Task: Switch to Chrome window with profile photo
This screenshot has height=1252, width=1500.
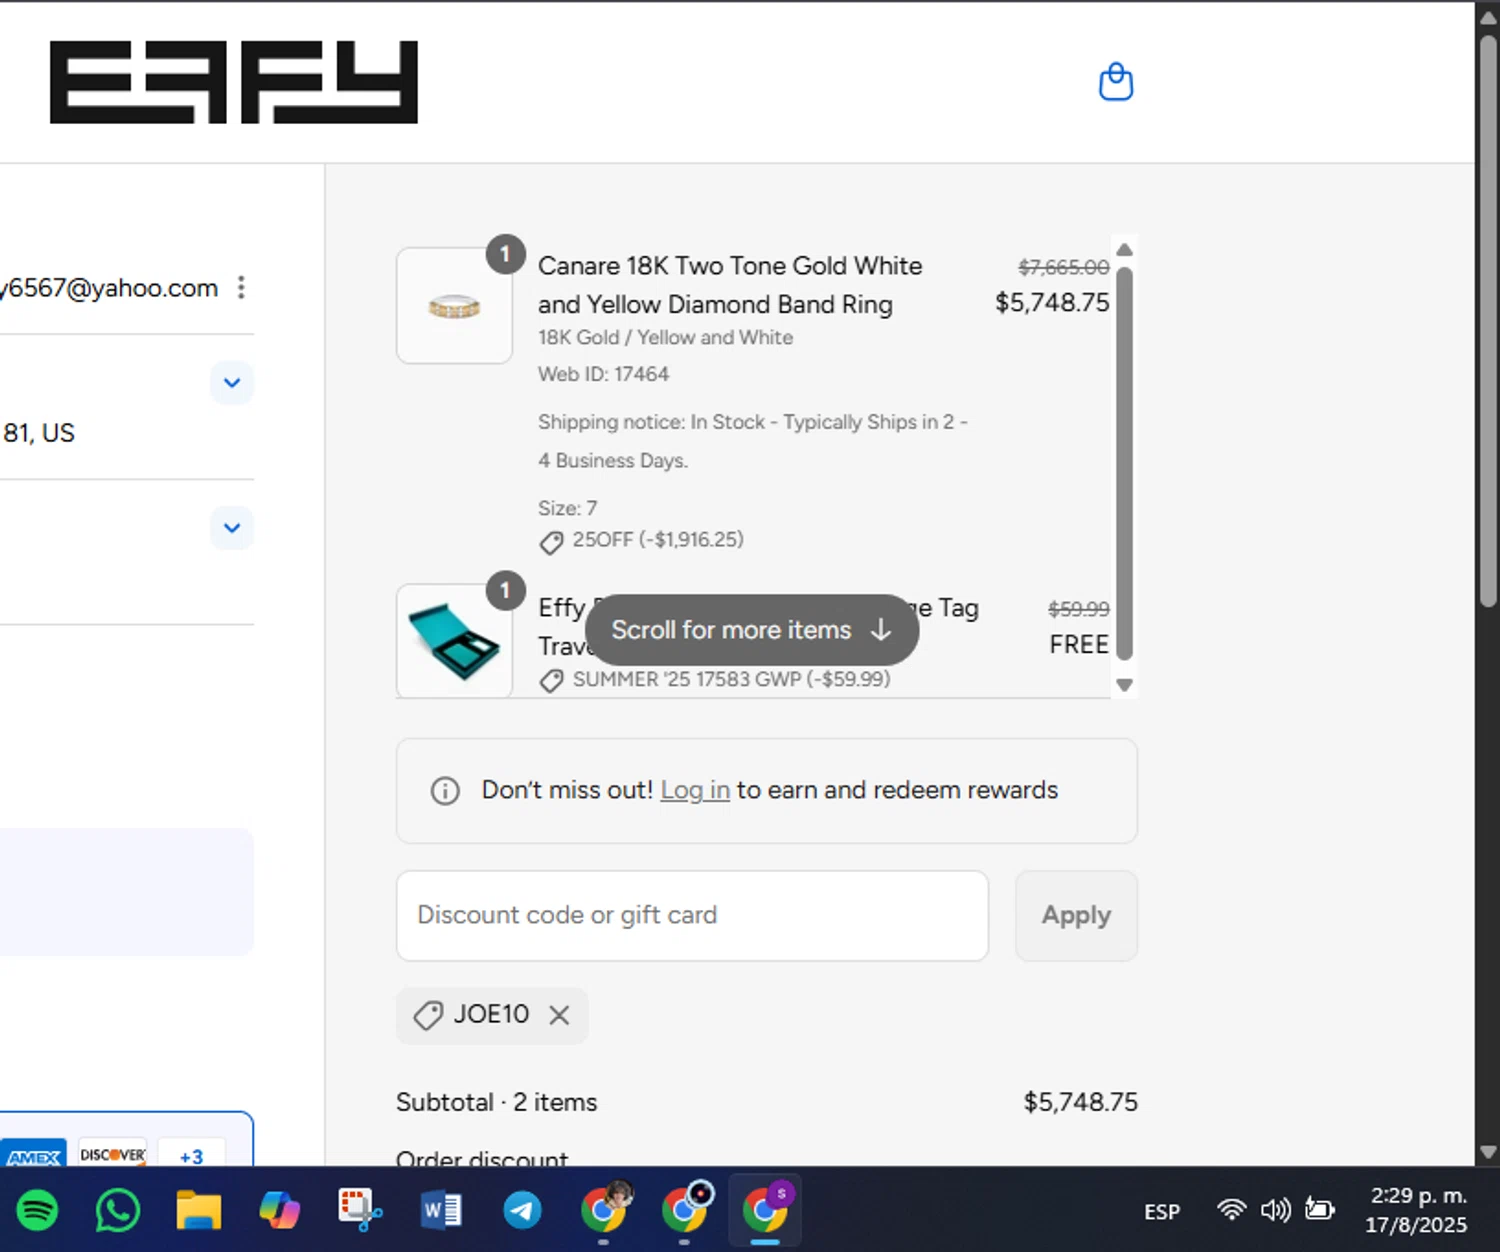Action: [x=604, y=1210]
